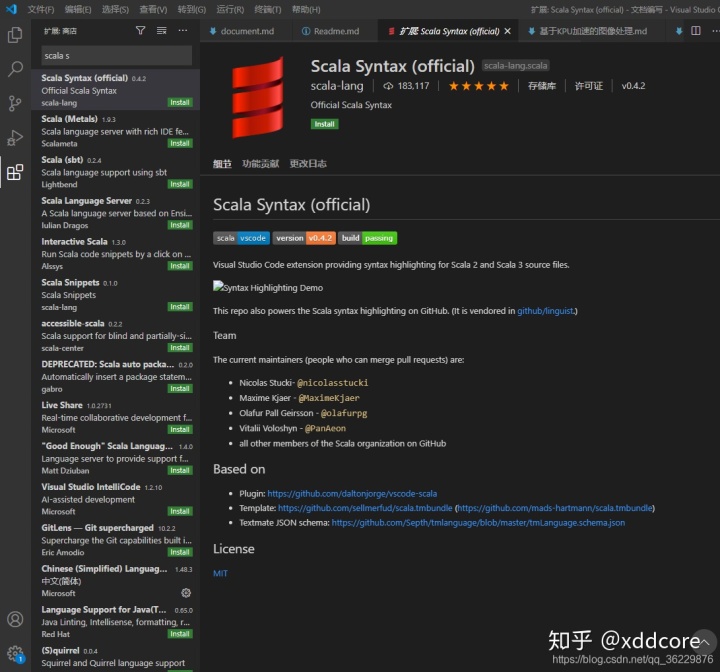Open the 转到(G) menu

click(x=191, y=9)
